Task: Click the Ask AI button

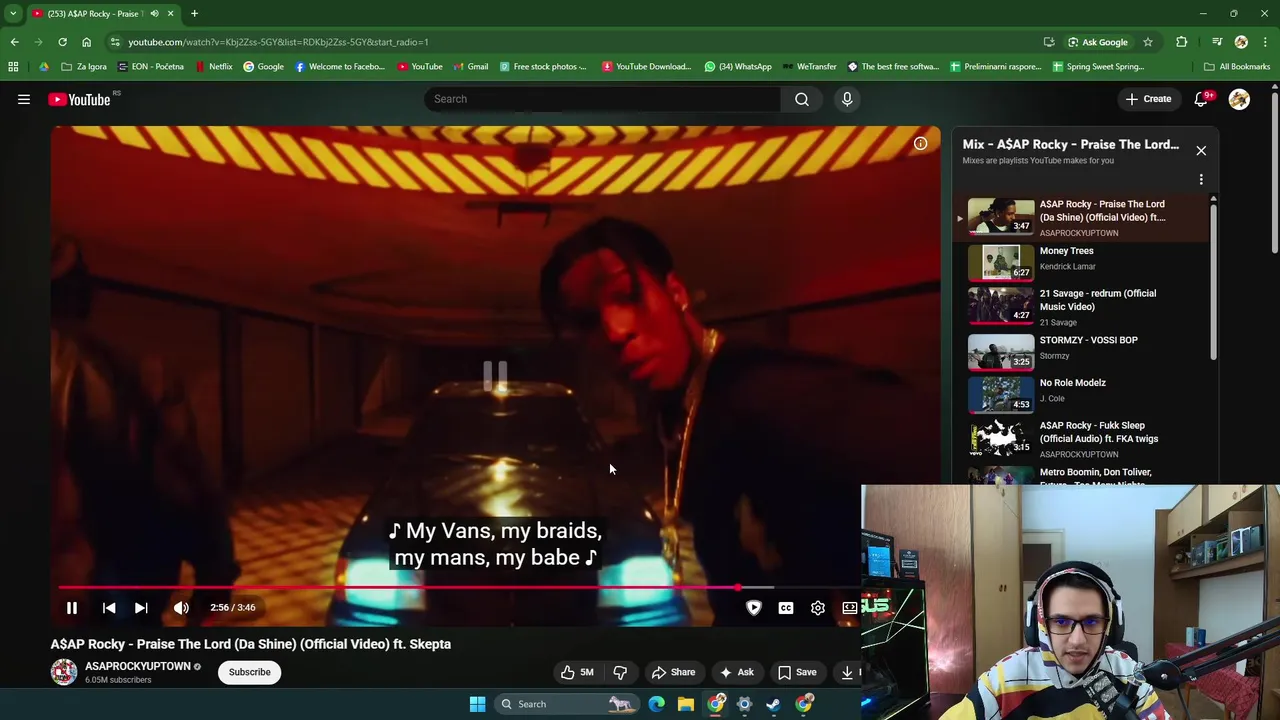Action: pos(737,672)
